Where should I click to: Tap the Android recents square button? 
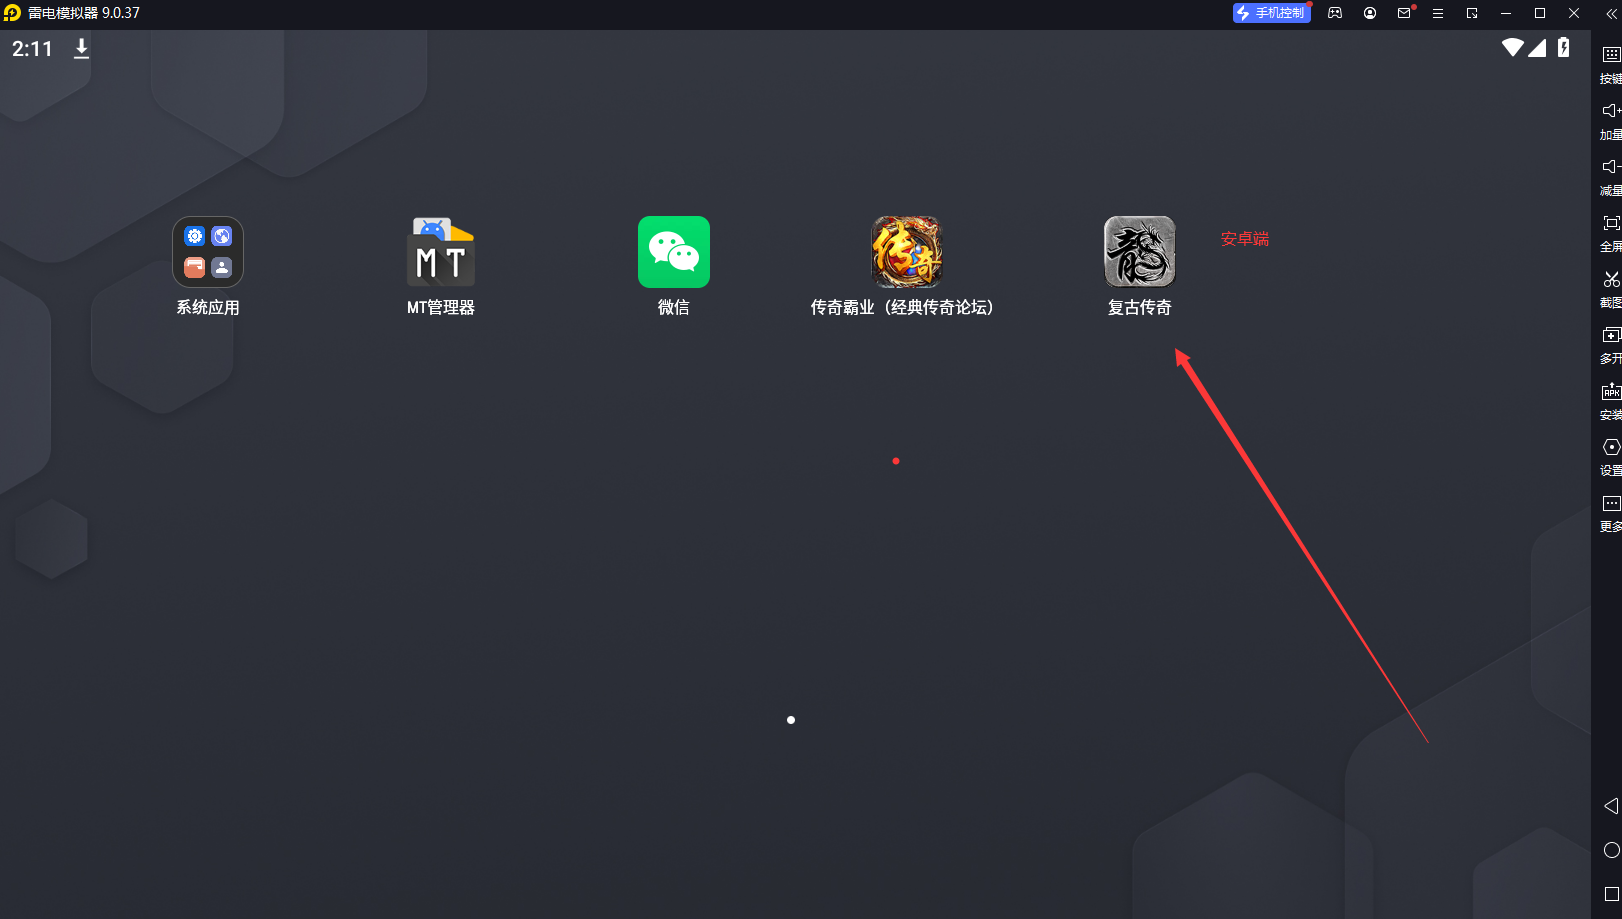pos(1611,894)
